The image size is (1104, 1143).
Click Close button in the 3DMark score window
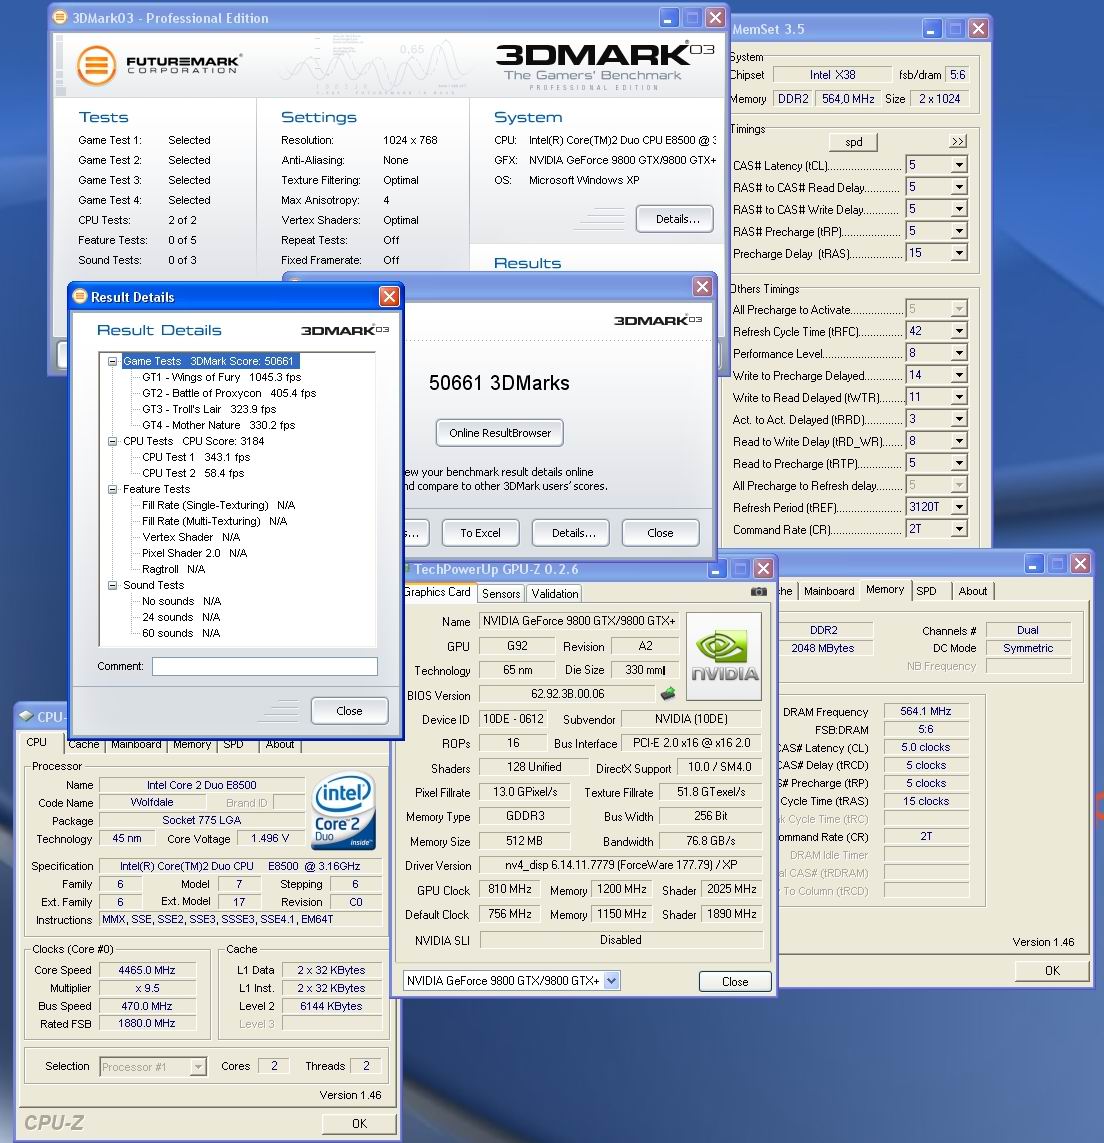(x=660, y=533)
